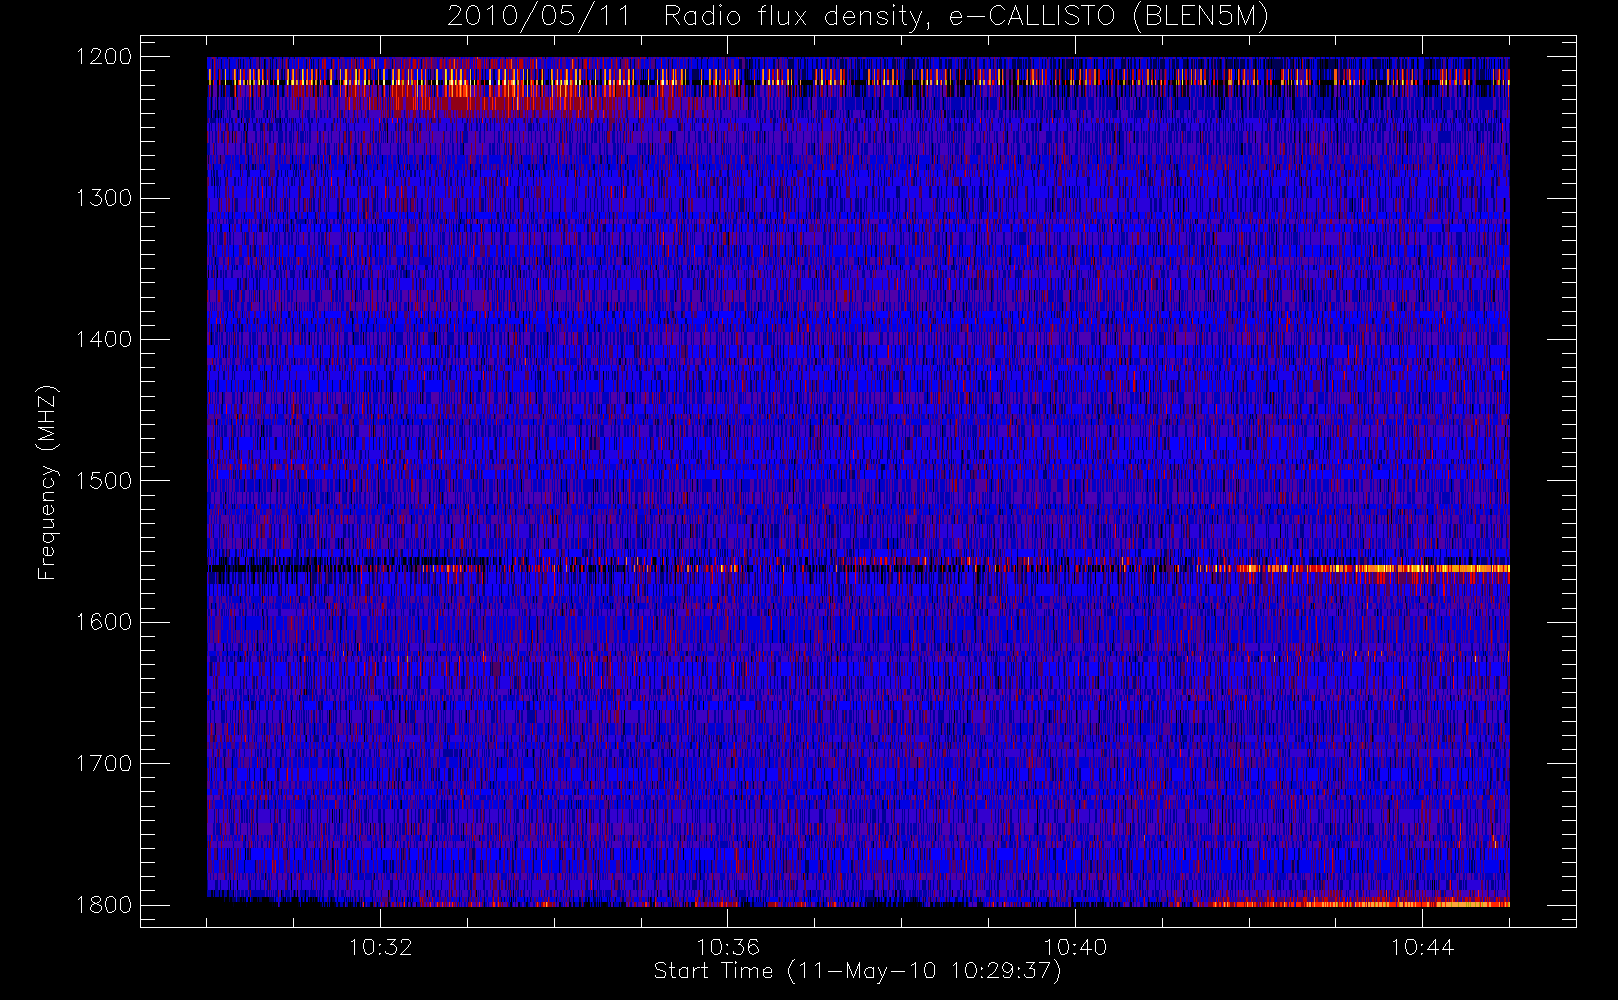
Task: Click the 10:32 time tick label
Action: coord(380,946)
